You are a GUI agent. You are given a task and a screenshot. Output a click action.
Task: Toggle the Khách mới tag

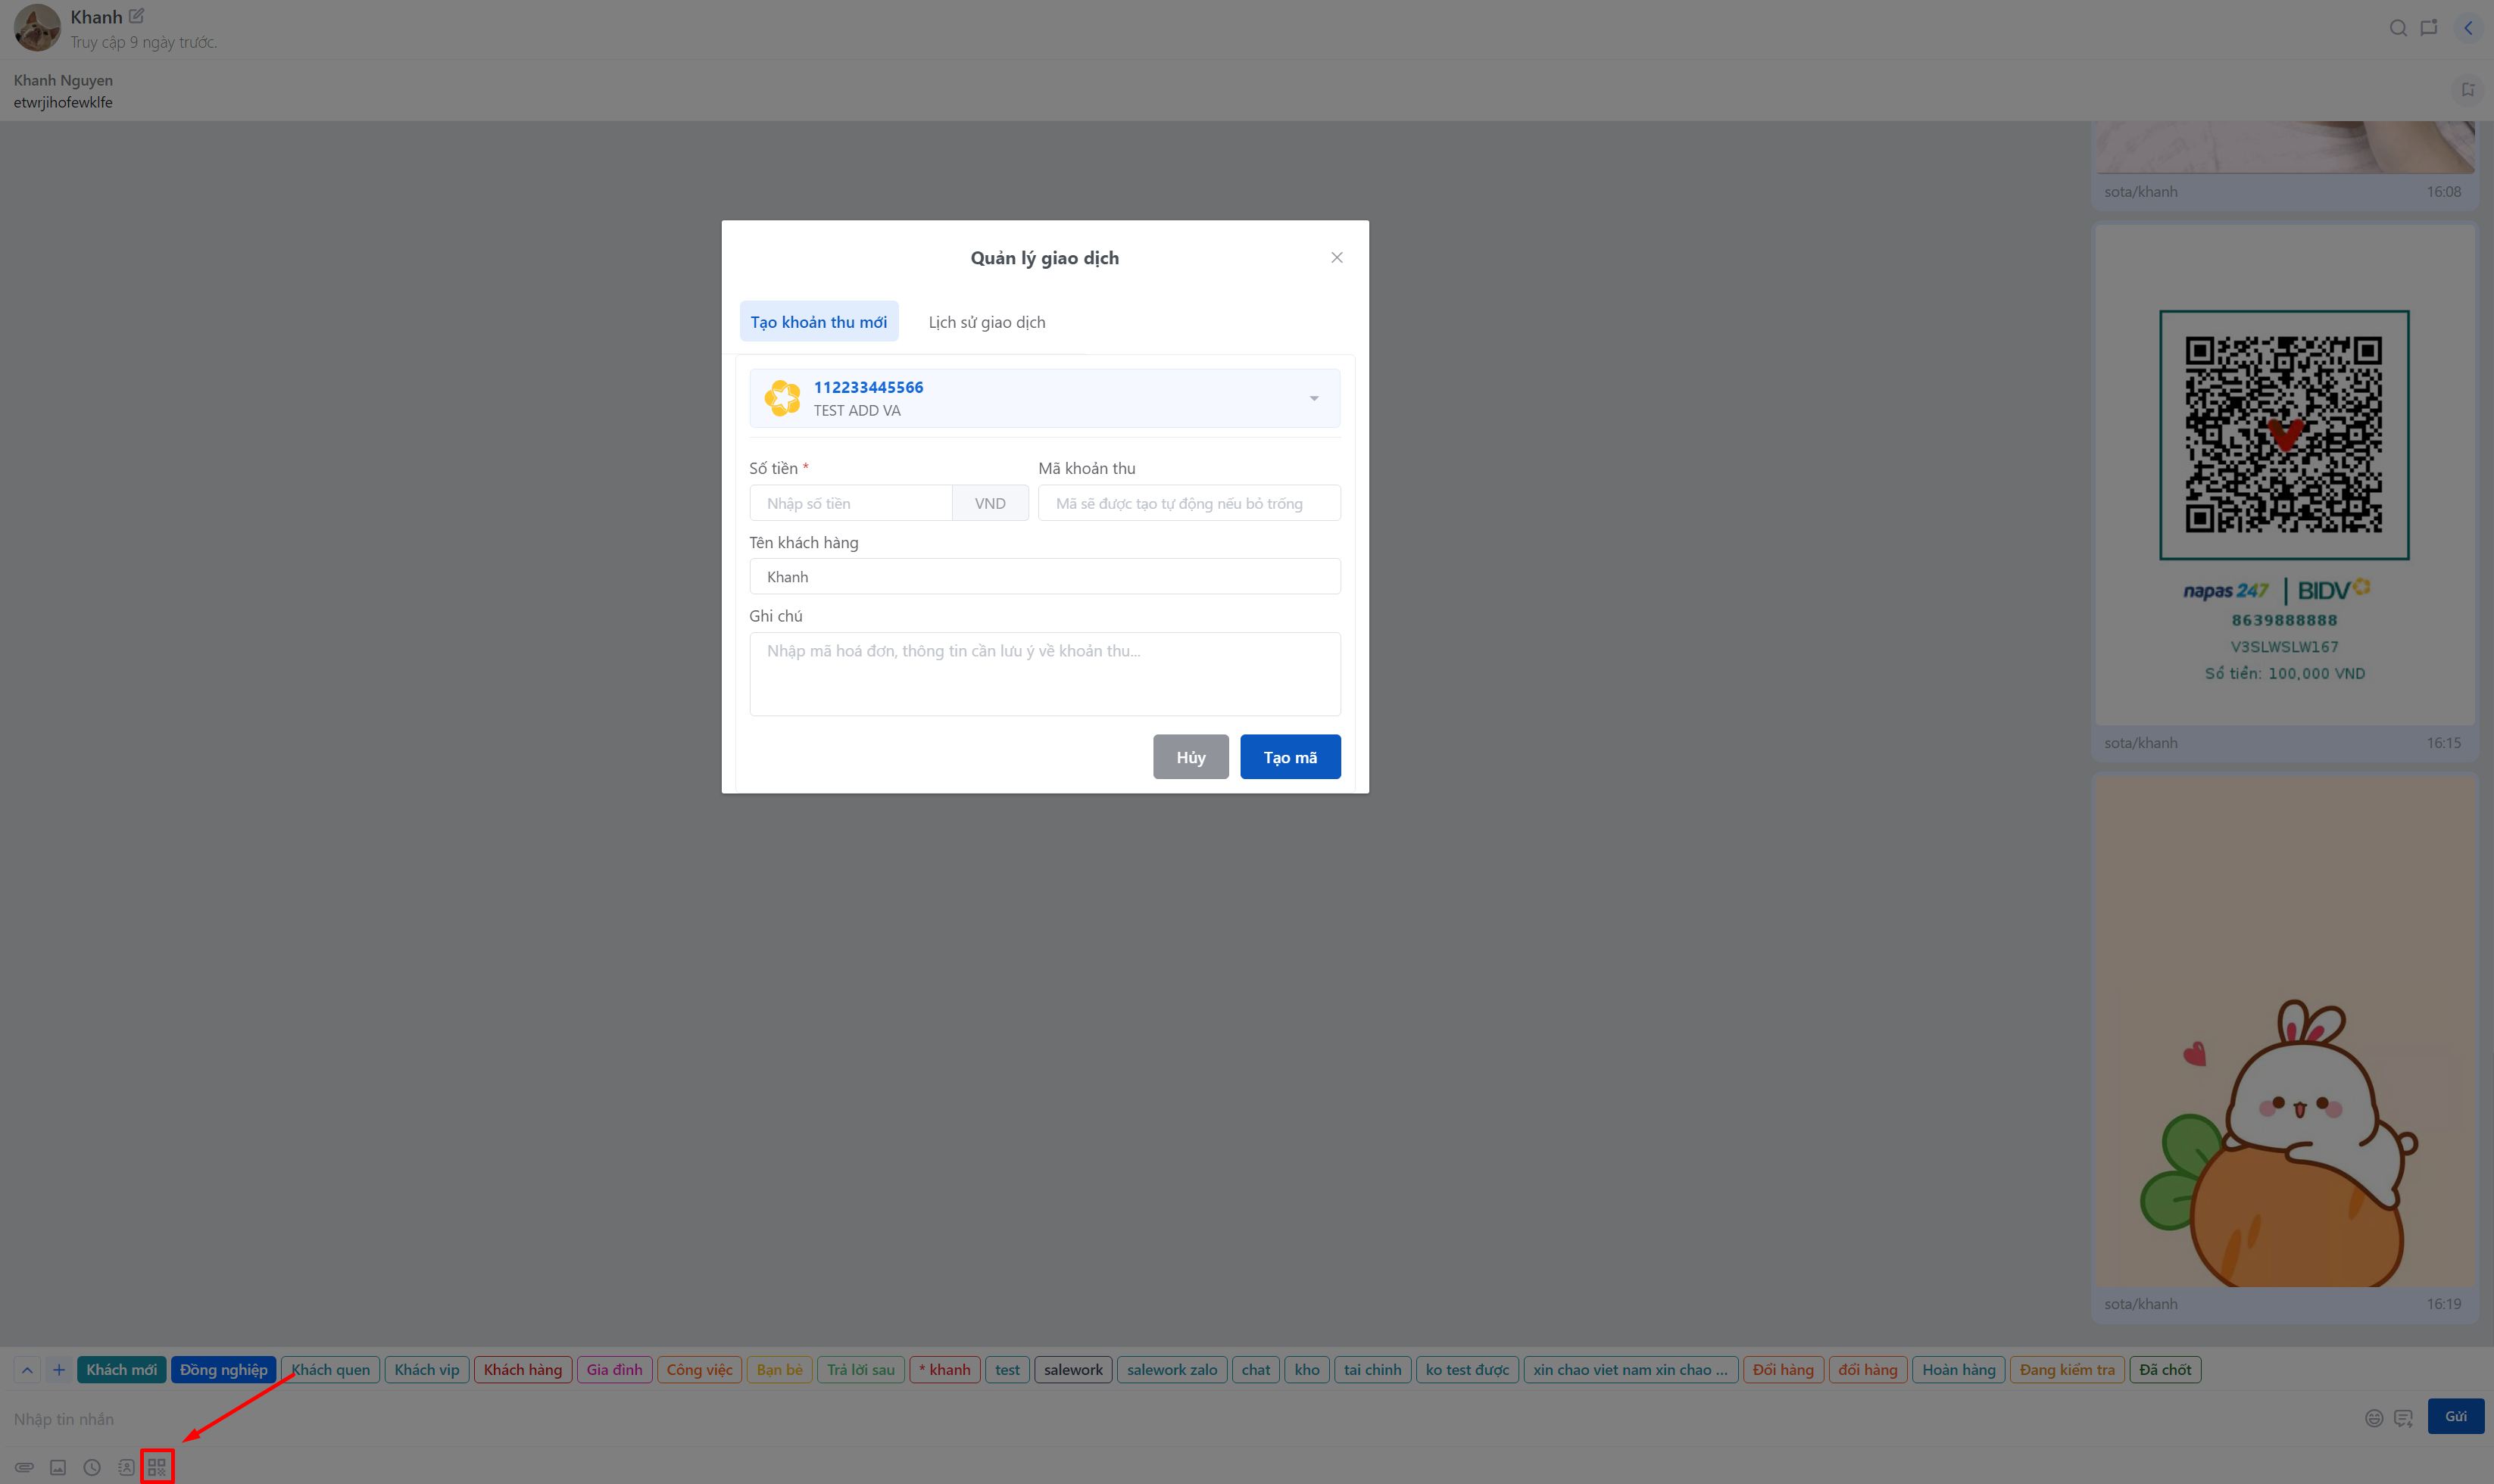121,1370
